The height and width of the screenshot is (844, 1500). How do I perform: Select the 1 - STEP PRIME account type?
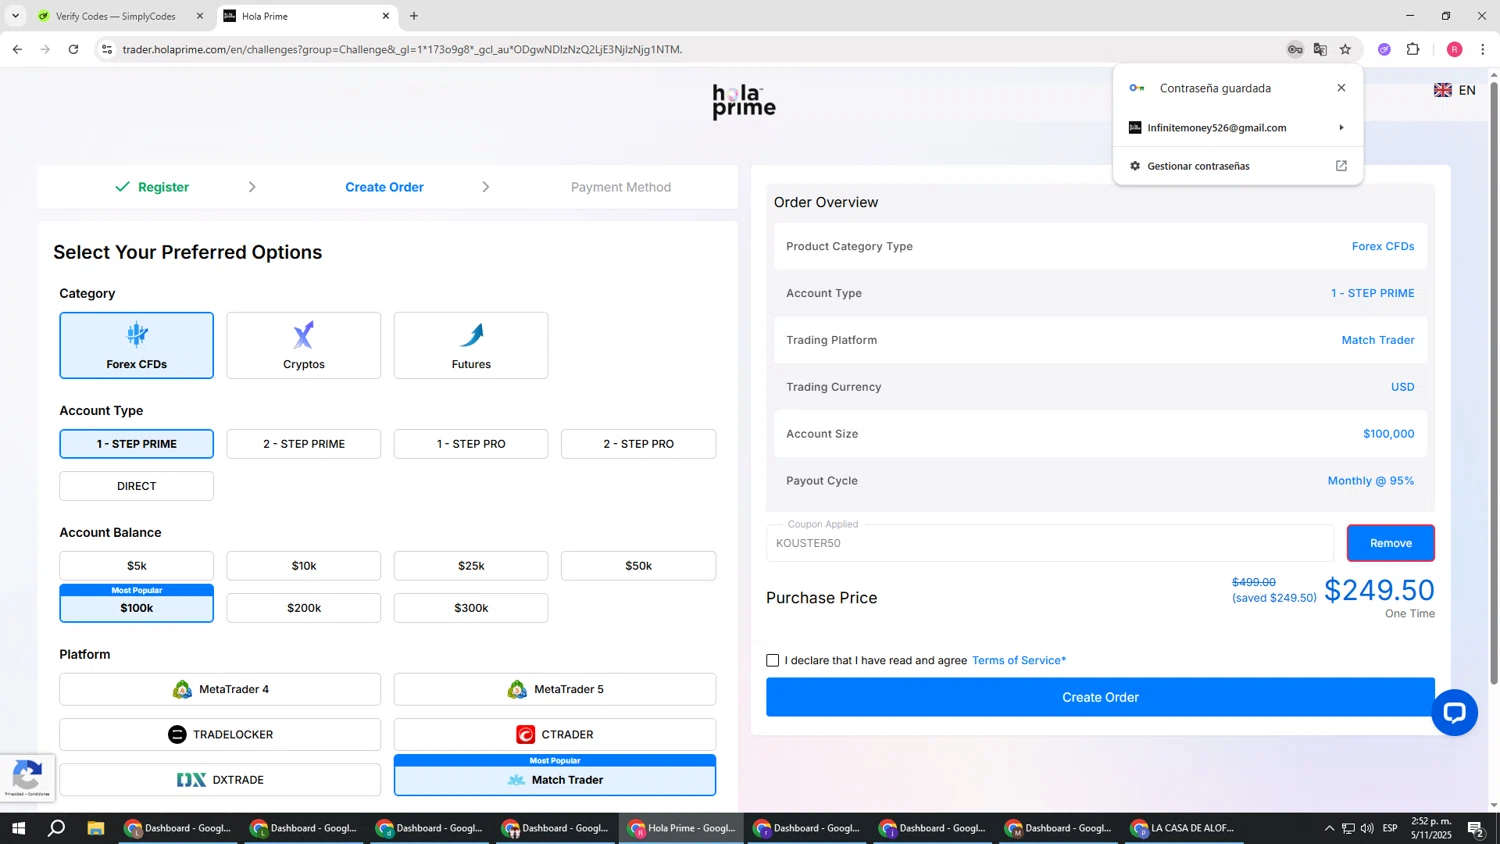tap(136, 444)
